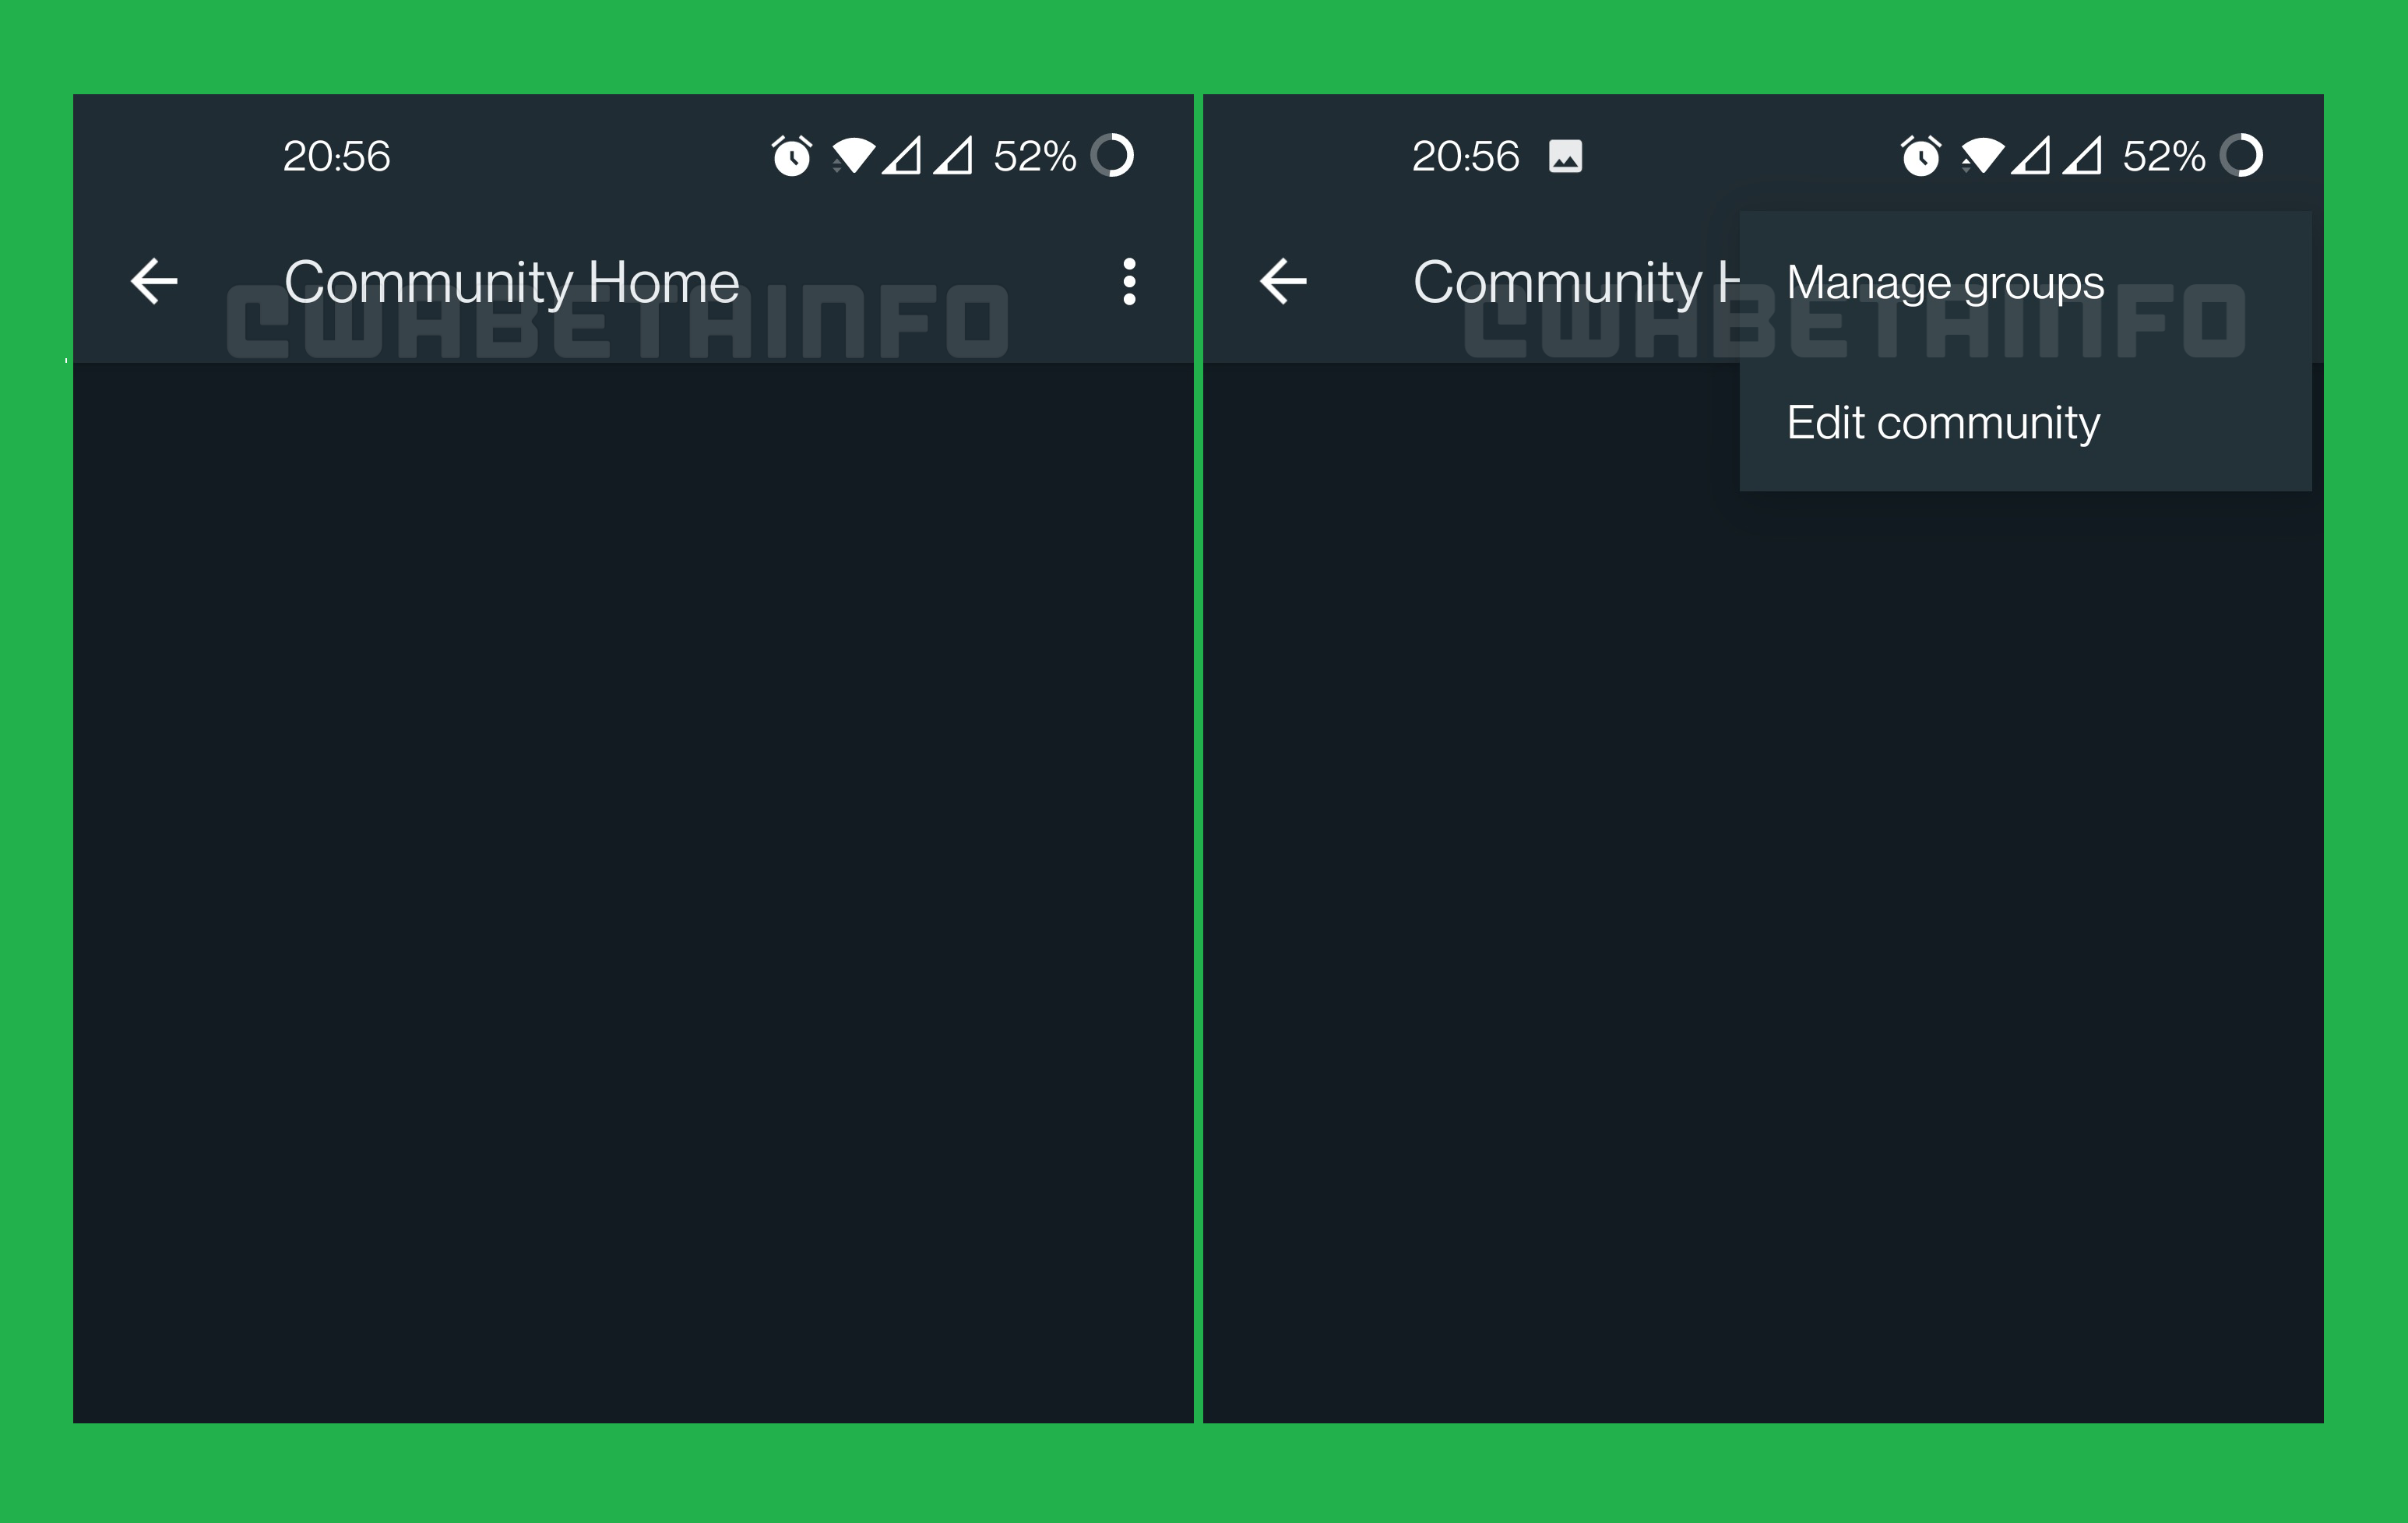Screen dimensions: 2408x1523
Task: Tap 20:56 clock in right status bar
Action: (1465, 156)
